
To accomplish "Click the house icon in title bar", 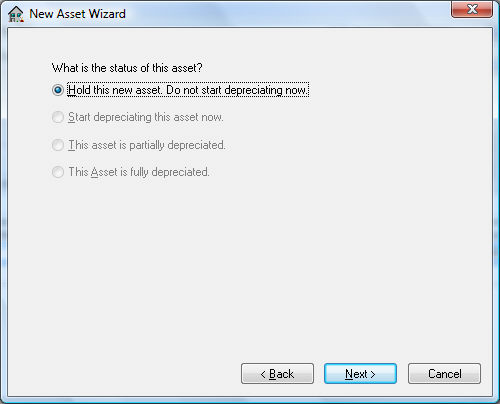I will pos(15,14).
